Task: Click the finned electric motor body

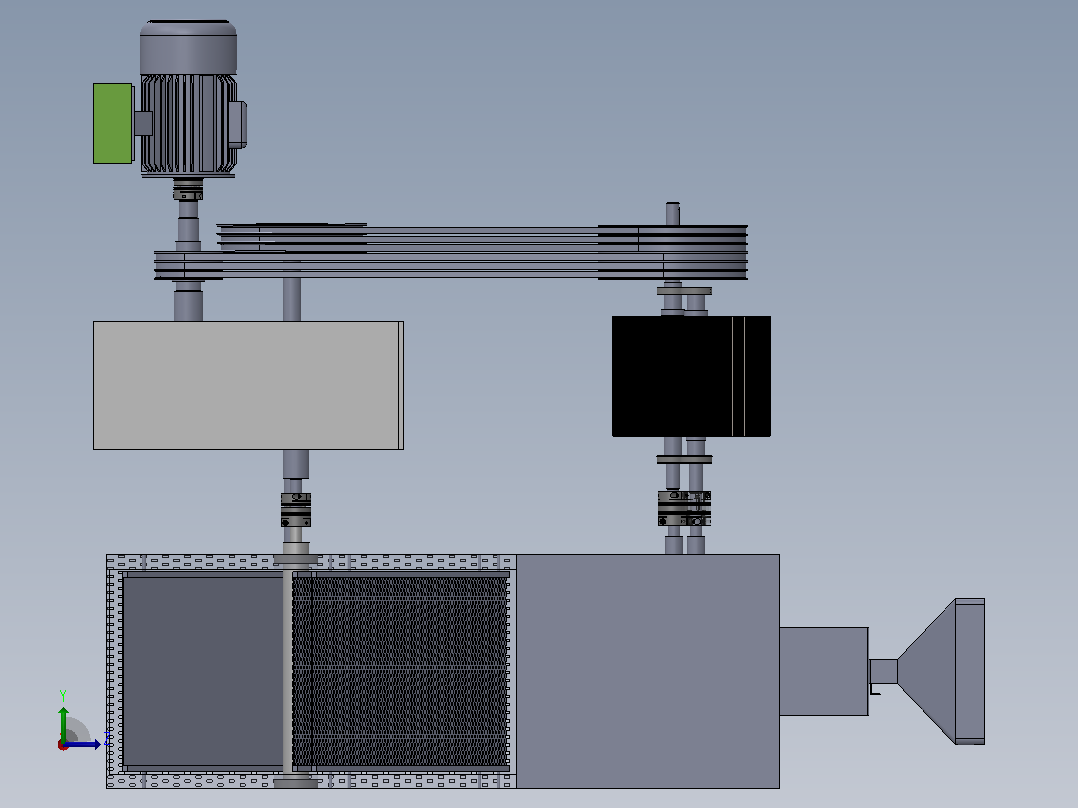Action: tap(188, 124)
